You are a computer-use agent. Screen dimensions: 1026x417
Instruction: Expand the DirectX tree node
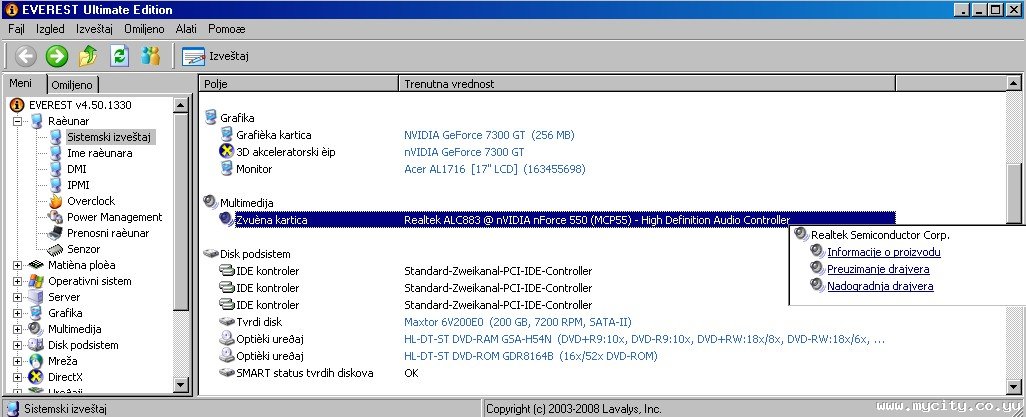(x=18, y=377)
